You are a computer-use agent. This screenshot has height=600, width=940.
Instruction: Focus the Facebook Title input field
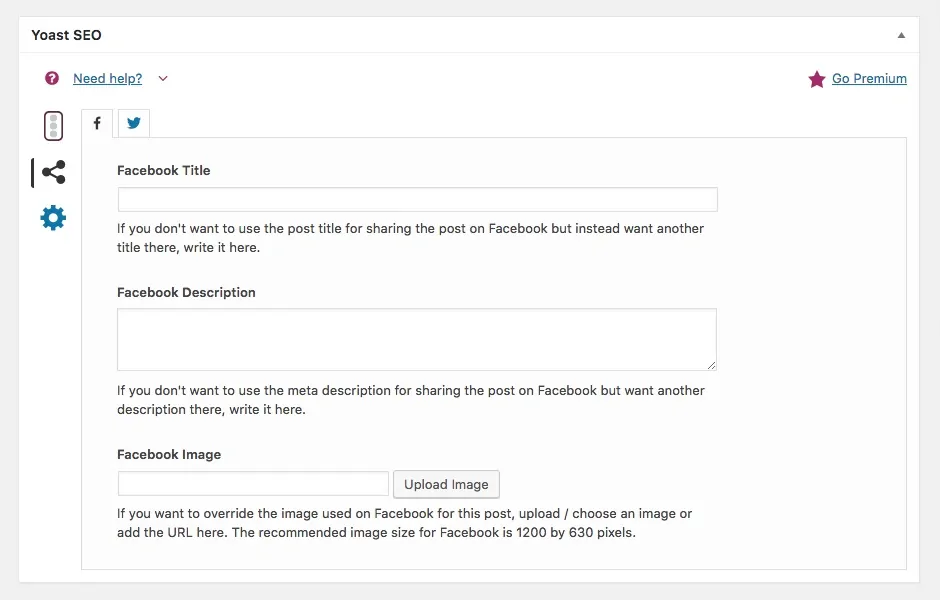[417, 199]
